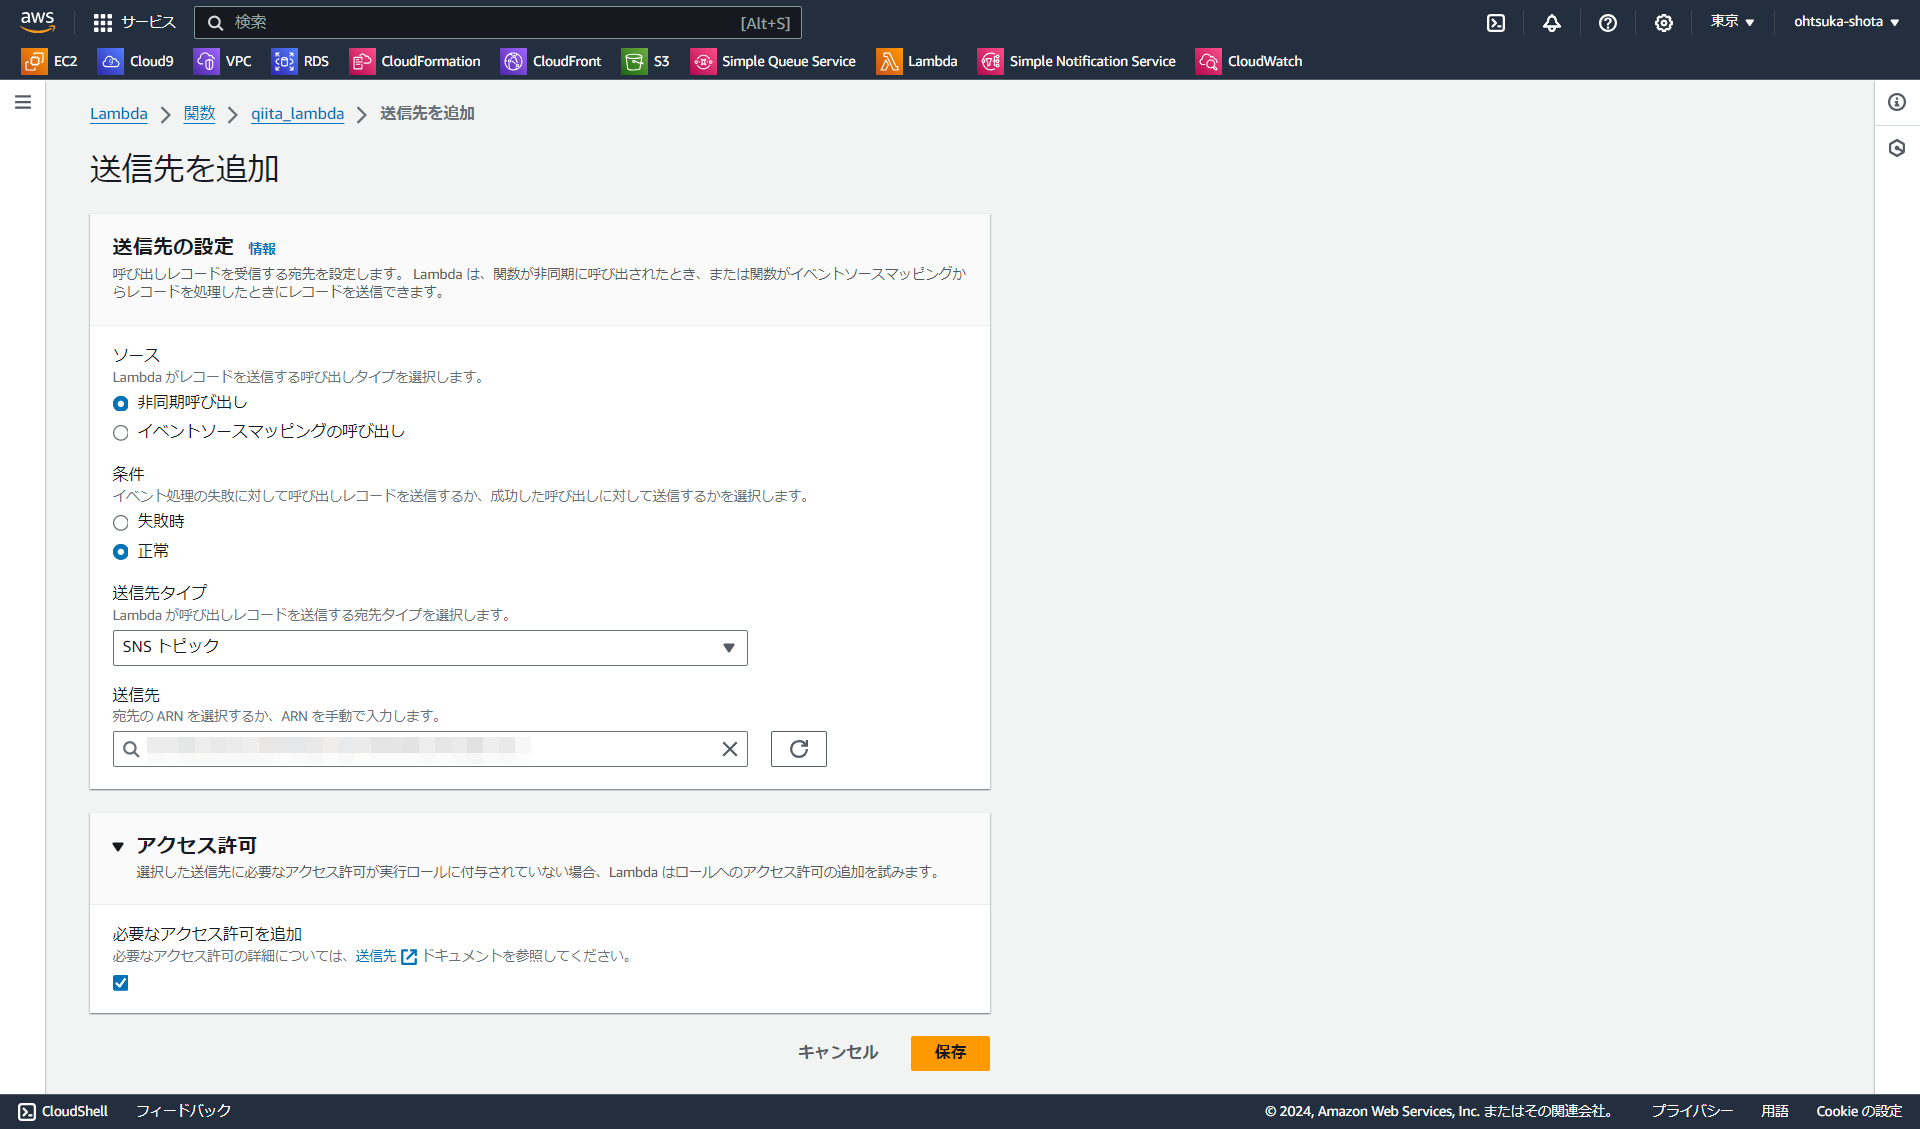
Task: Uncheck 必要なアクセス許可を追加
Action: (120, 983)
